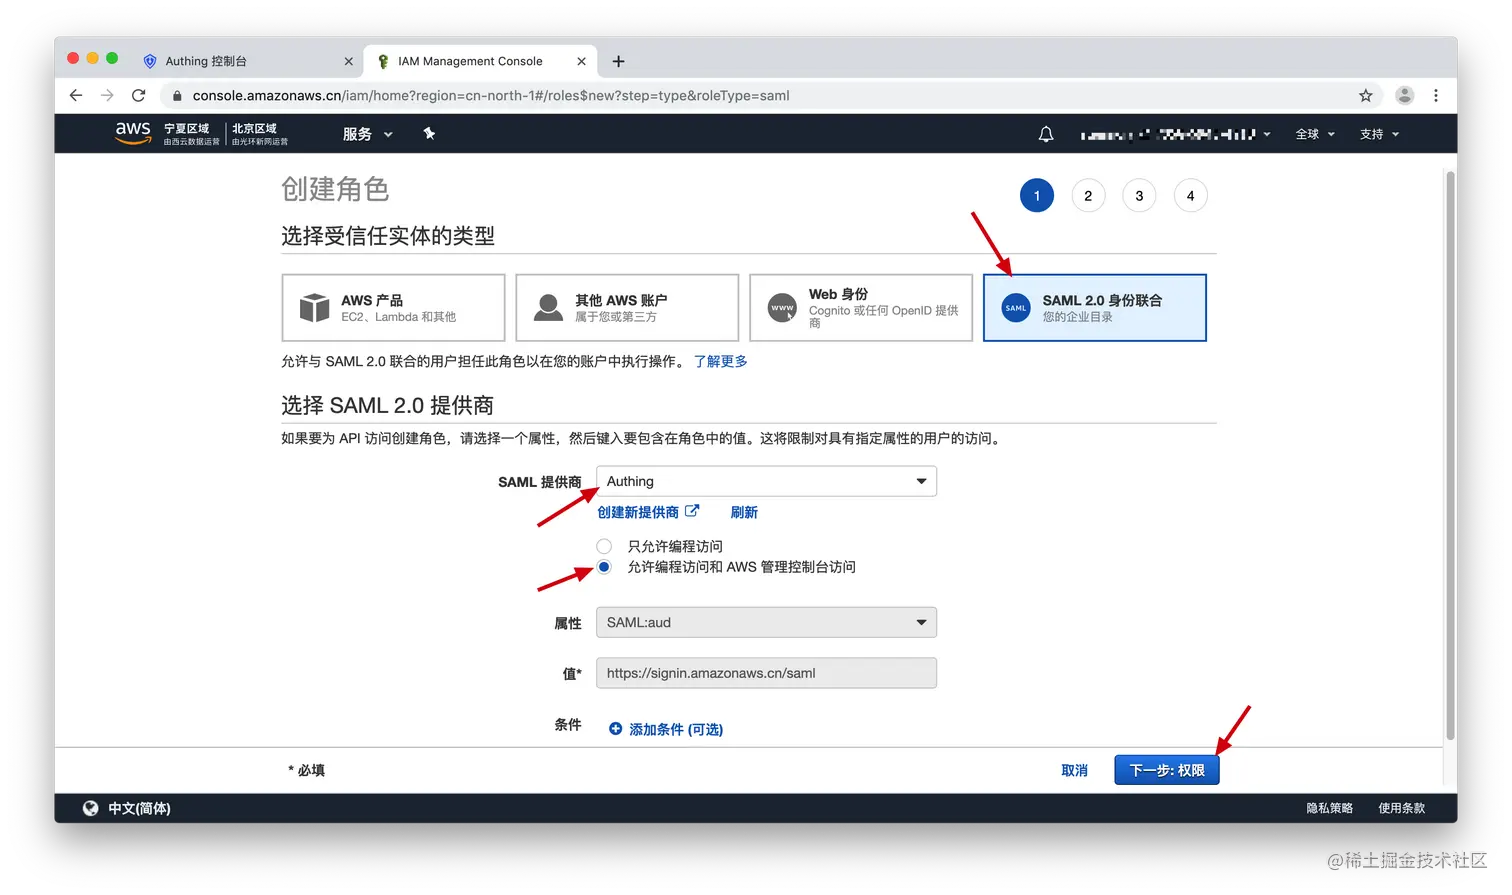Close the Authing 控制台 tab
This screenshot has height=895, width=1512.
[348, 61]
